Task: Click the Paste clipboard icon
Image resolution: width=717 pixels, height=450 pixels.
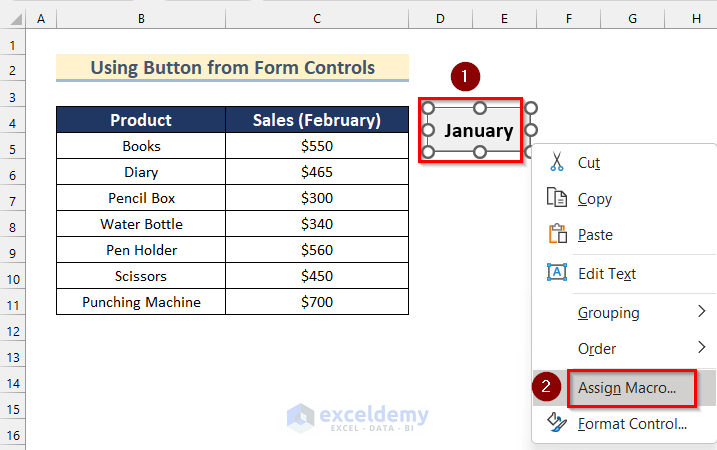Action: point(557,235)
